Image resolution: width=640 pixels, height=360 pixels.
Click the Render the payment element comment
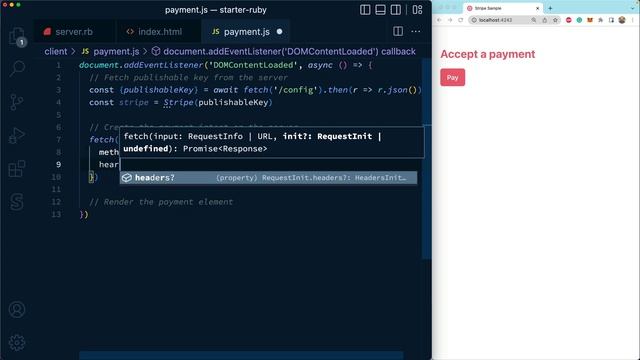click(x=161, y=202)
